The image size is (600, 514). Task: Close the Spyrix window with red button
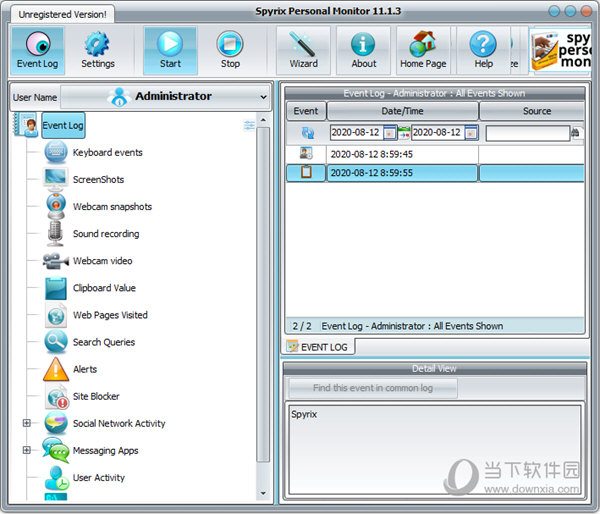586,11
